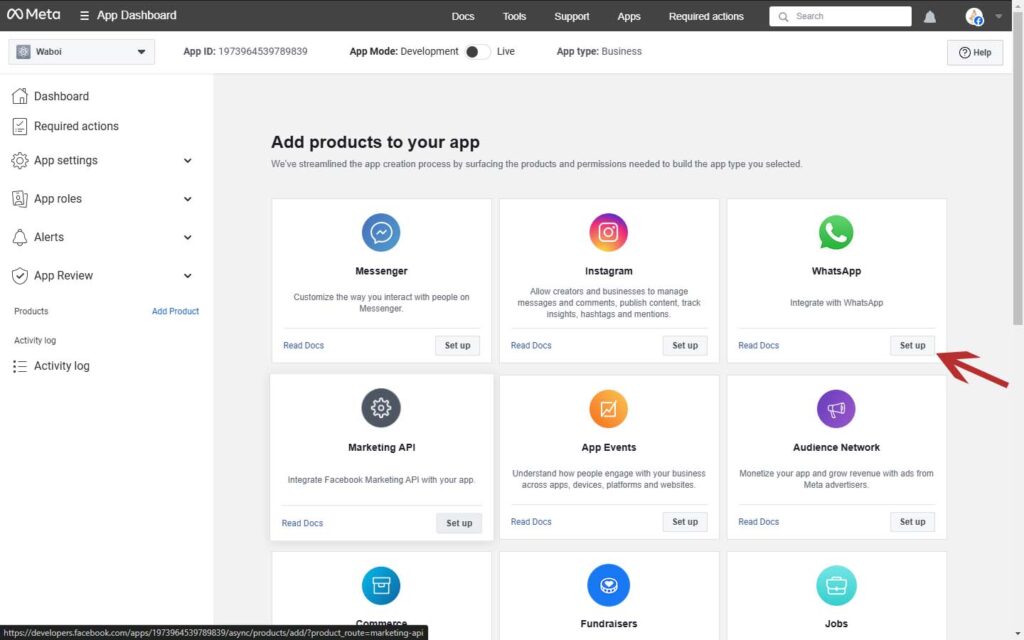Image resolution: width=1024 pixels, height=640 pixels.
Task: Expand the App settings section
Action: (x=187, y=161)
